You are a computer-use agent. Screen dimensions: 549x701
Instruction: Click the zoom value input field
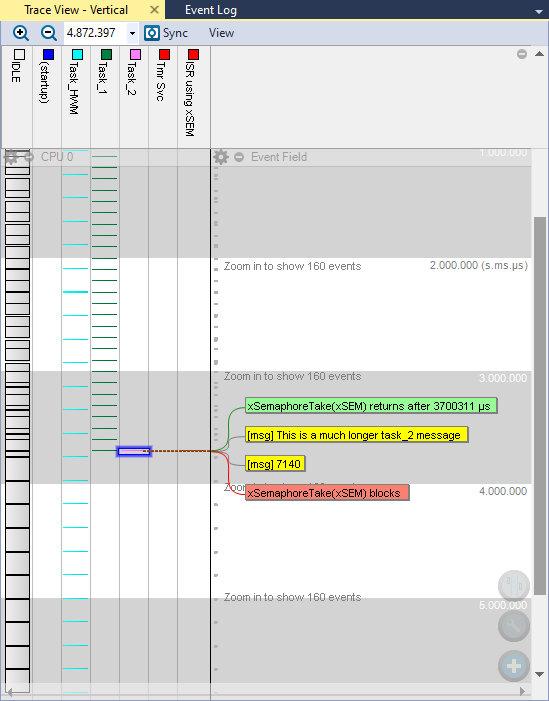tap(95, 33)
